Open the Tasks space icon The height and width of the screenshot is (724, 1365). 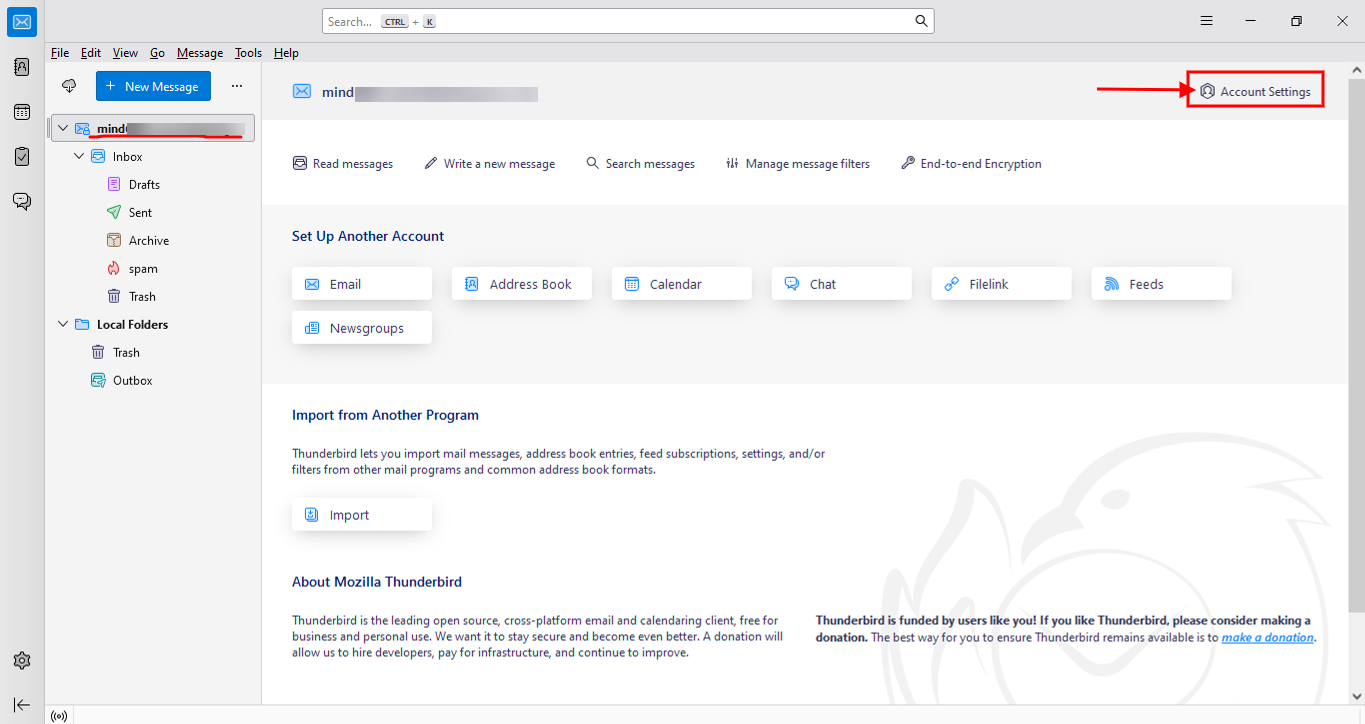[x=22, y=157]
